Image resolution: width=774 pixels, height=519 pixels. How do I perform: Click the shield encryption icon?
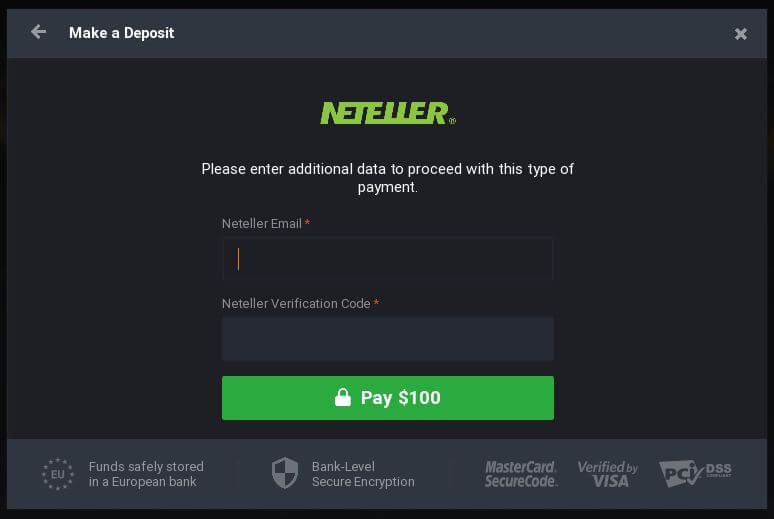tap(285, 473)
